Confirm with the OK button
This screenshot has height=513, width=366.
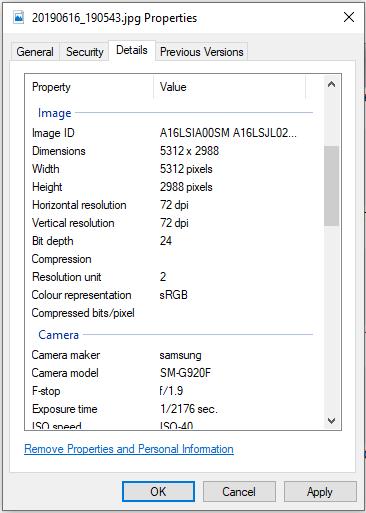pyautogui.click(x=158, y=491)
